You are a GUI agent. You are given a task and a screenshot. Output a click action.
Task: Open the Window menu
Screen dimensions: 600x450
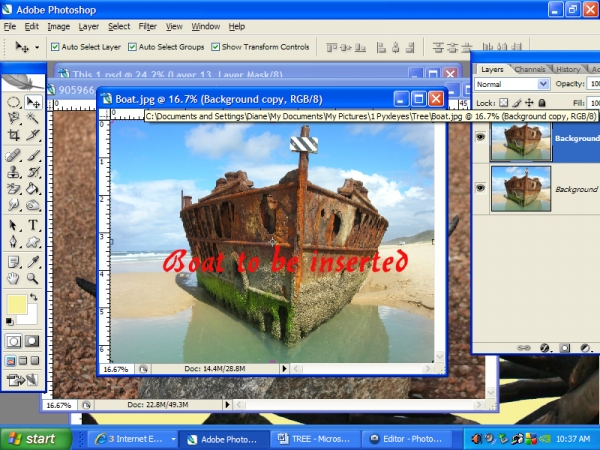(206, 26)
